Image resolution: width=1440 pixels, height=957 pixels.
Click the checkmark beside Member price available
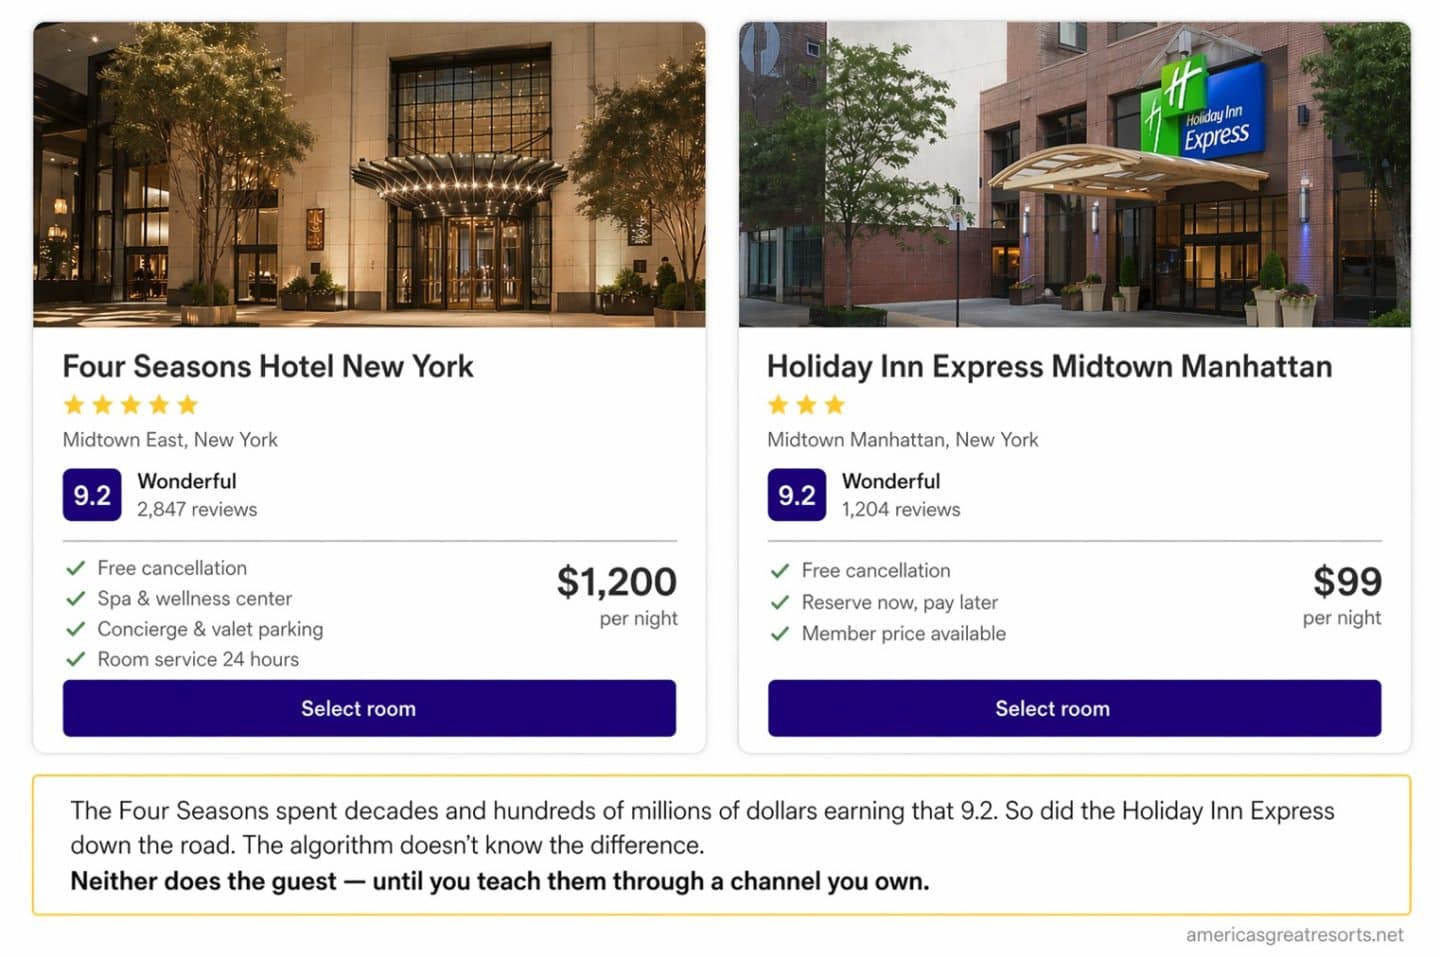coord(782,633)
